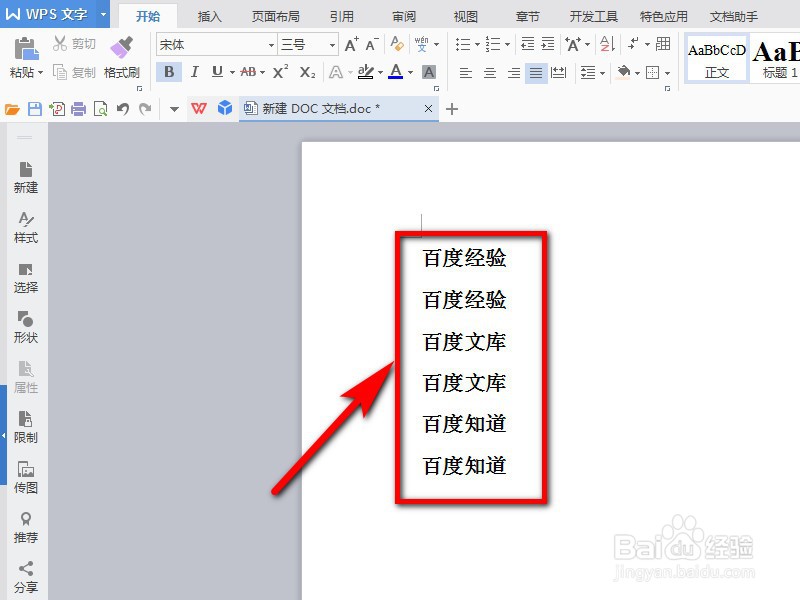Image resolution: width=800 pixels, height=600 pixels.
Task: Click the 样式 (Styles) sidebar button
Action: [x=26, y=227]
